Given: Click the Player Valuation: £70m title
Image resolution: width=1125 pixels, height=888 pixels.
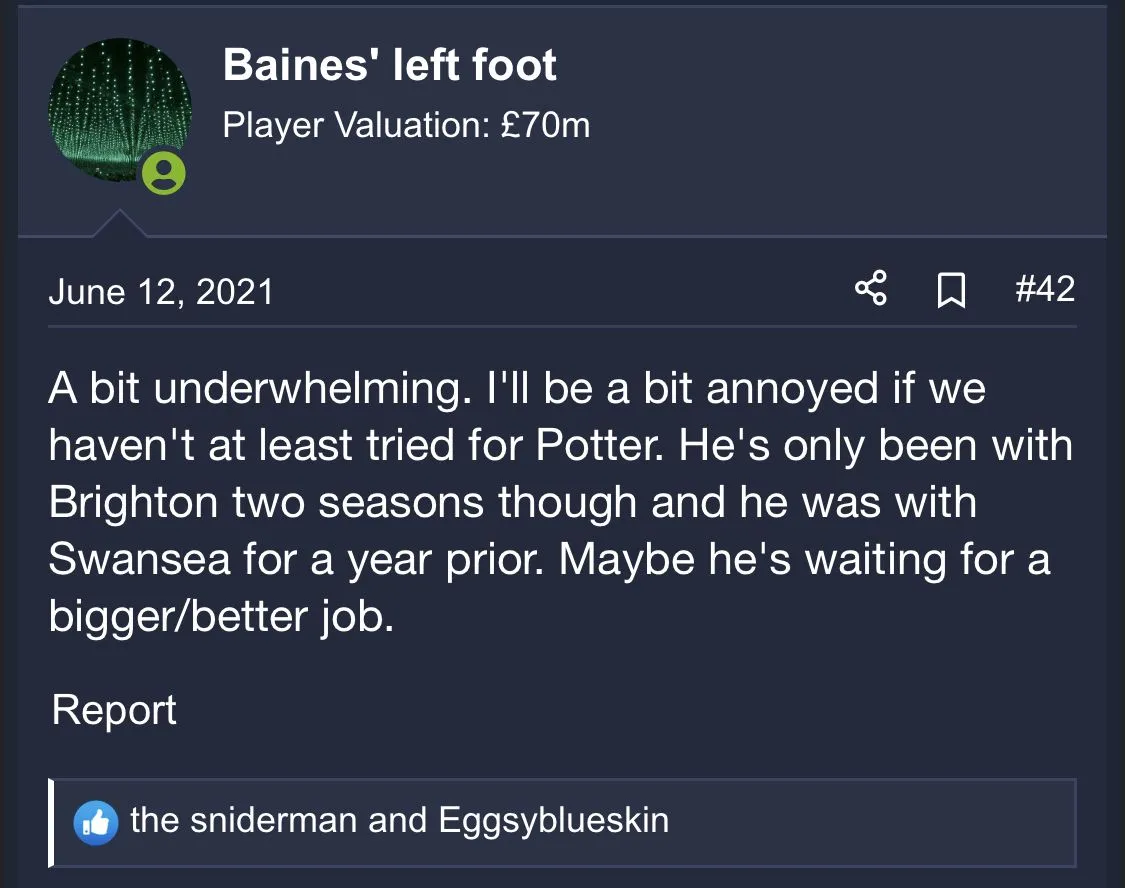Looking at the screenshot, I should point(405,126).
